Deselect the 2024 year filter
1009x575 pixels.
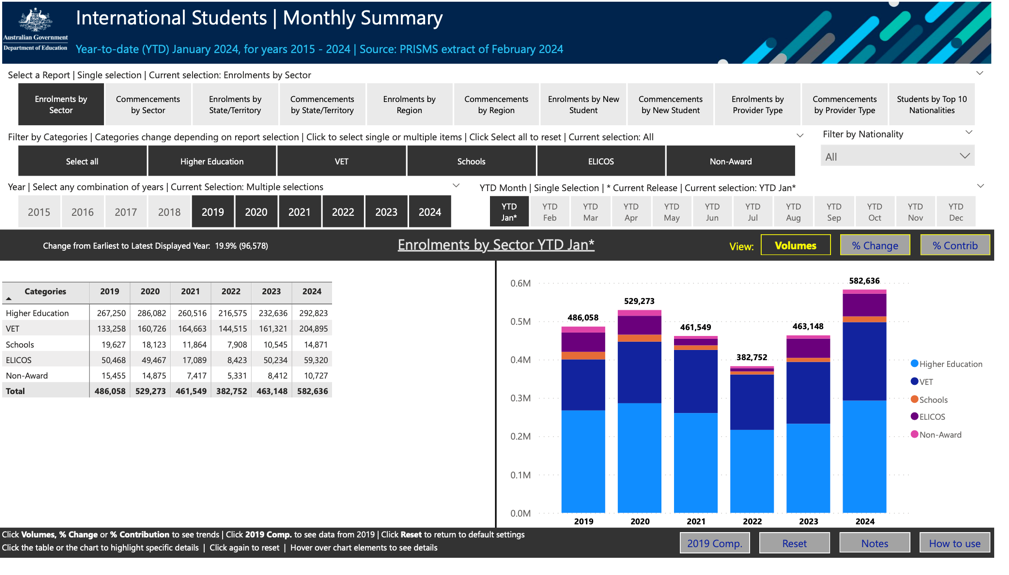(429, 212)
